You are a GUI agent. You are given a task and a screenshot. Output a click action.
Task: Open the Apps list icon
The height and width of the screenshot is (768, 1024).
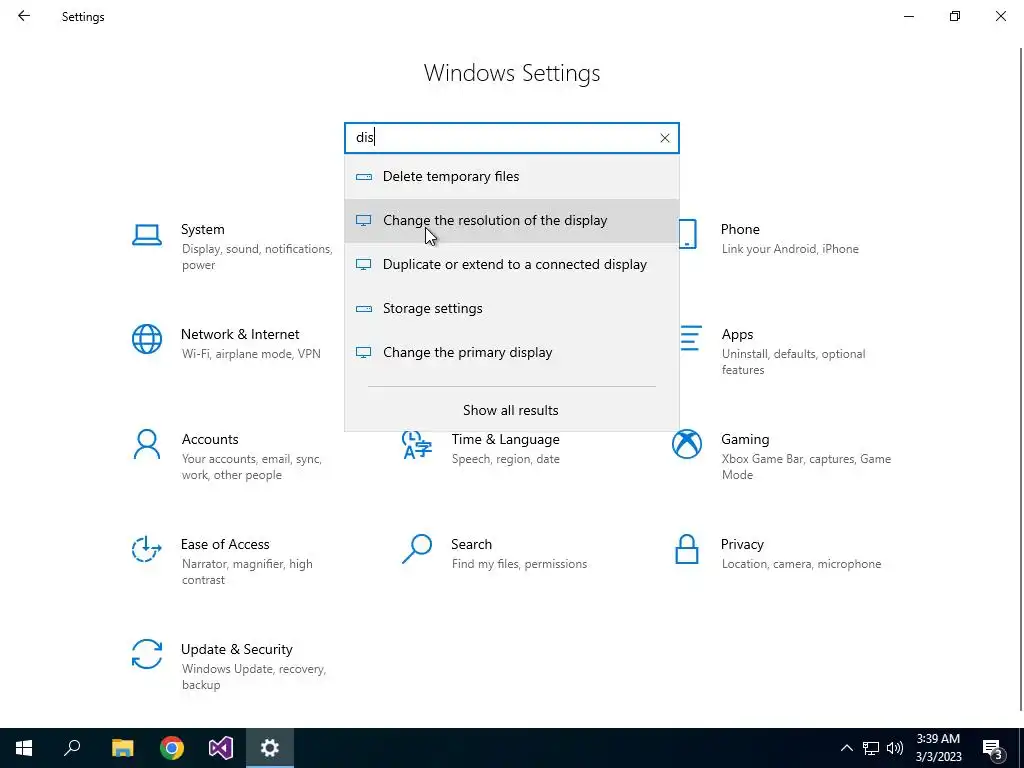[690, 338]
